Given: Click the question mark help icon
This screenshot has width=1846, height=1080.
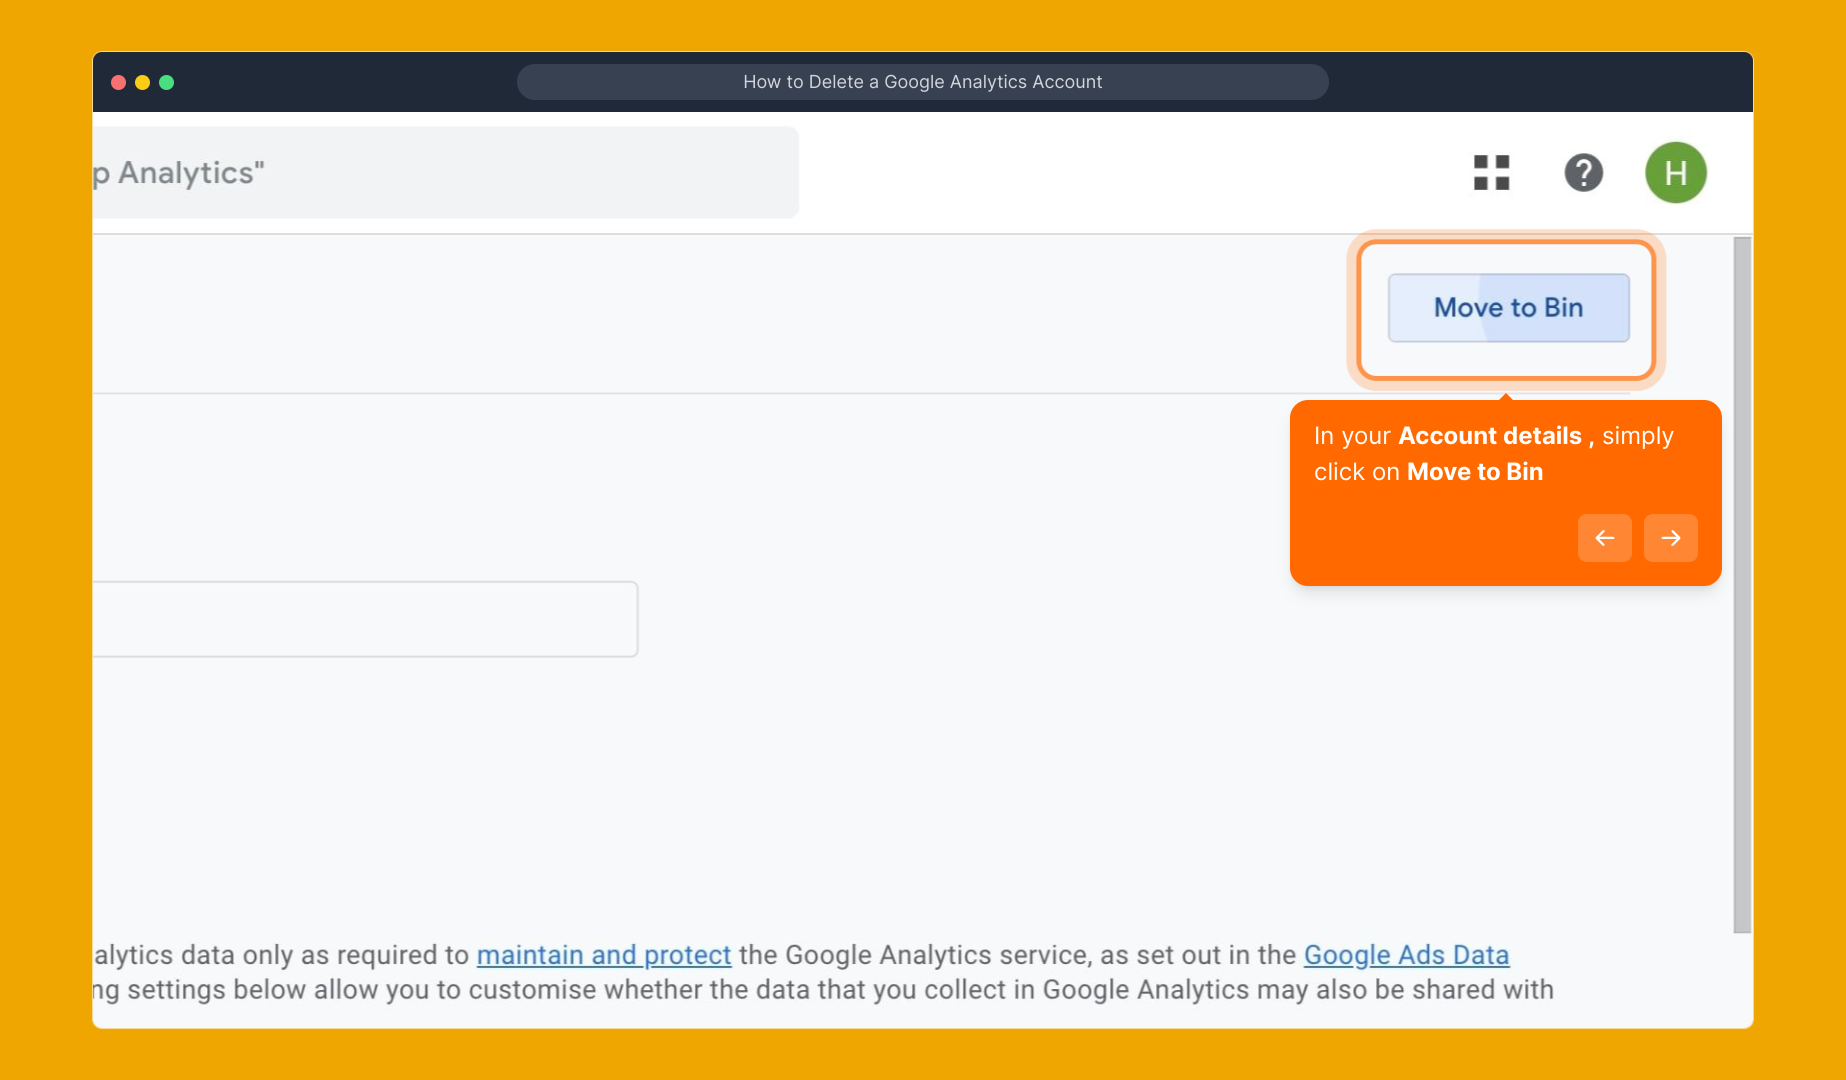Looking at the screenshot, I should (x=1583, y=173).
